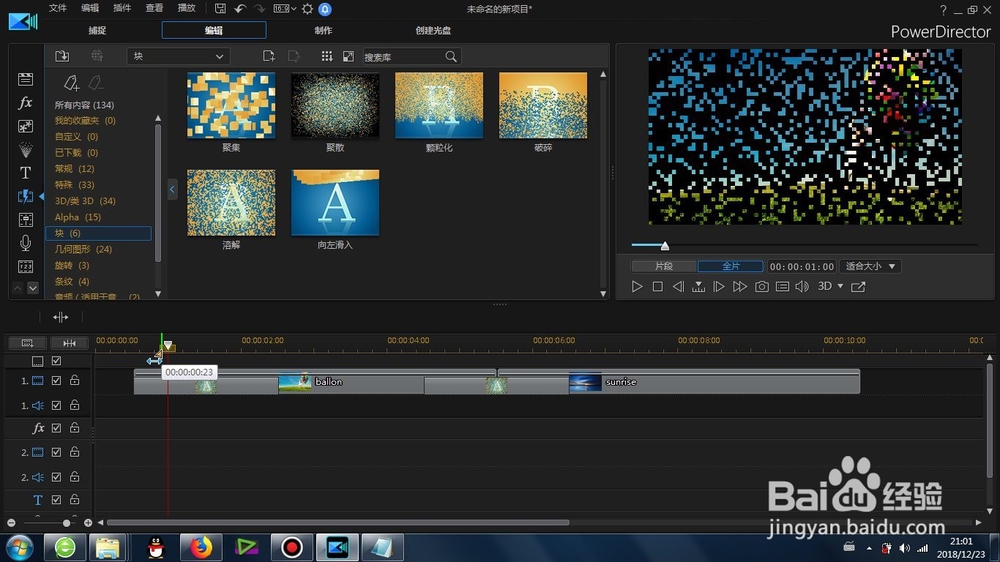Toggle the video track 2 enable checkbox
Image resolution: width=1000 pixels, height=562 pixels.
click(56, 452)
